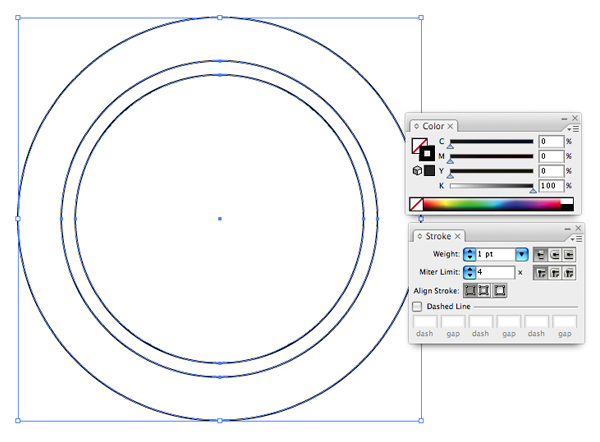The width and height of the screenshot is (600, 442).
Task: Select the Butt Cap icon
Action: tap(540, 254)
